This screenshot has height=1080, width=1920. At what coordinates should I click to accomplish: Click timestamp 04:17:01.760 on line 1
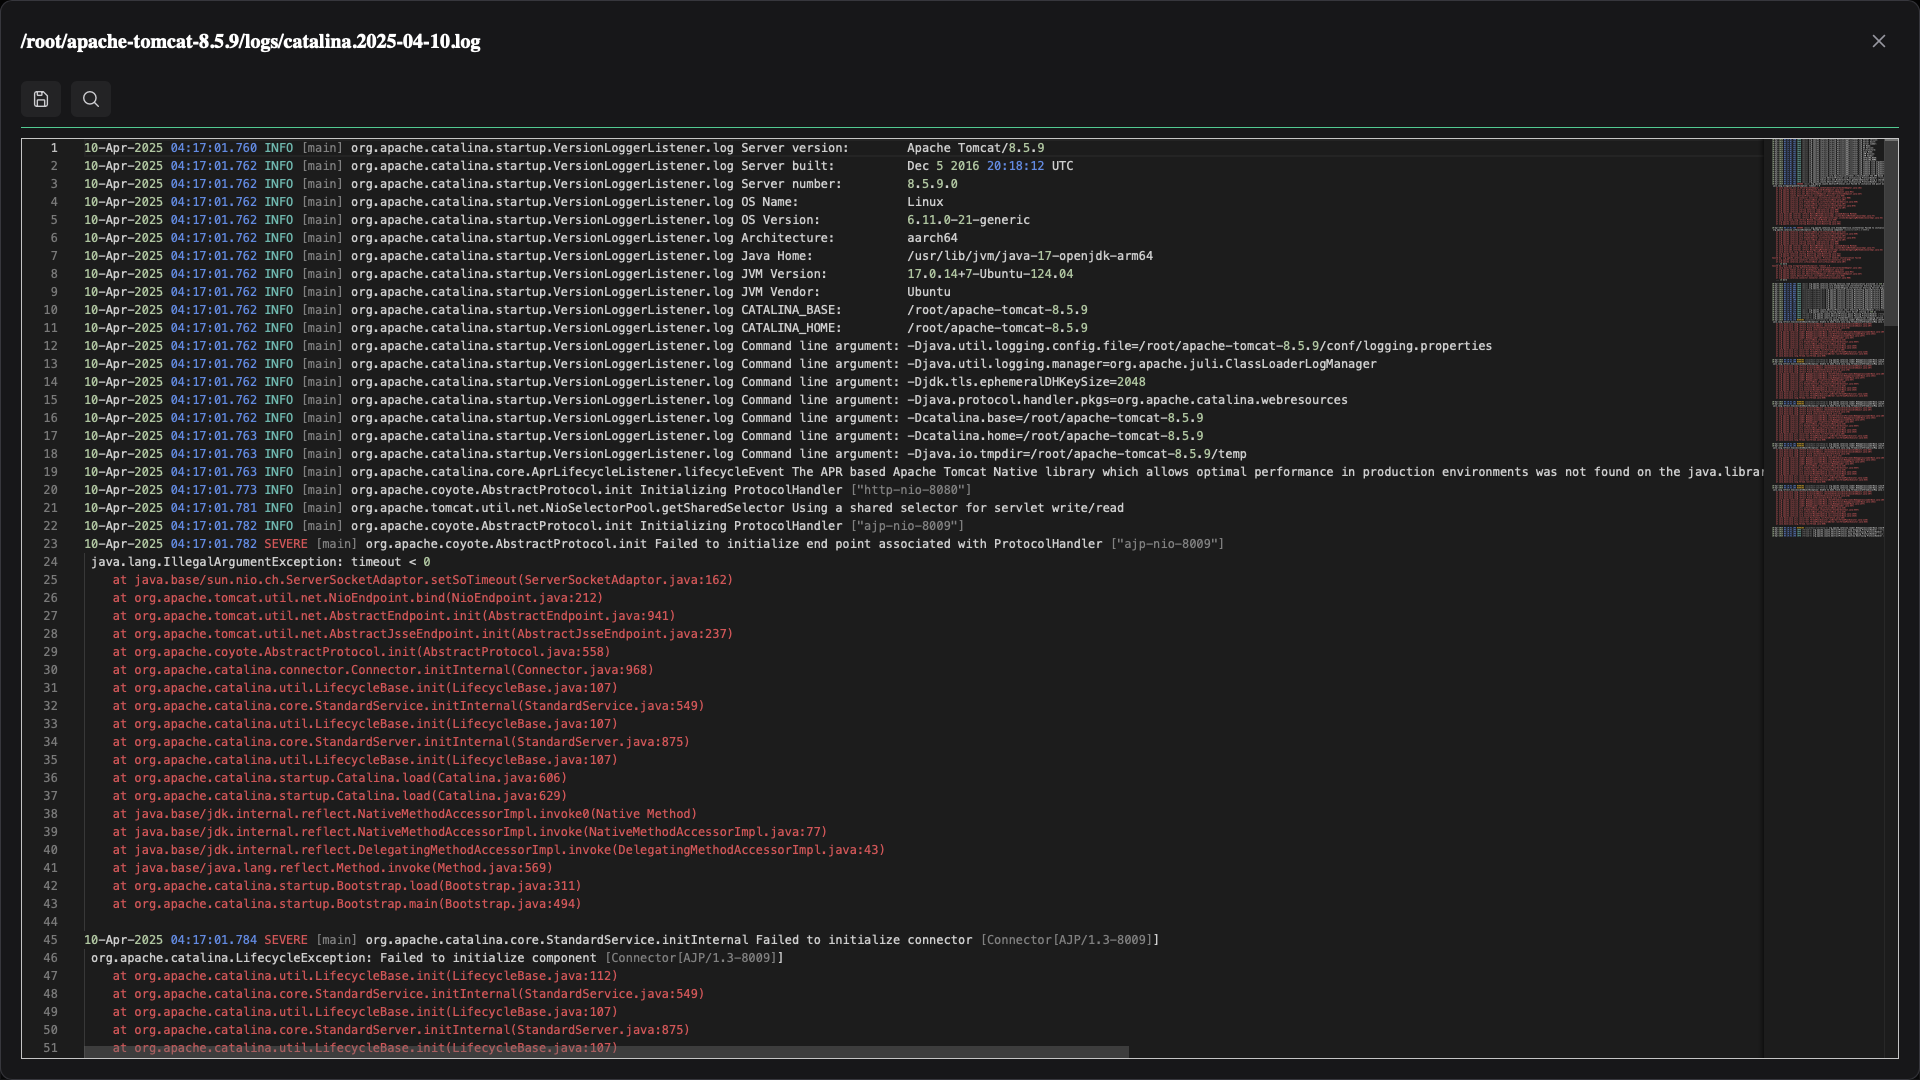214,148
